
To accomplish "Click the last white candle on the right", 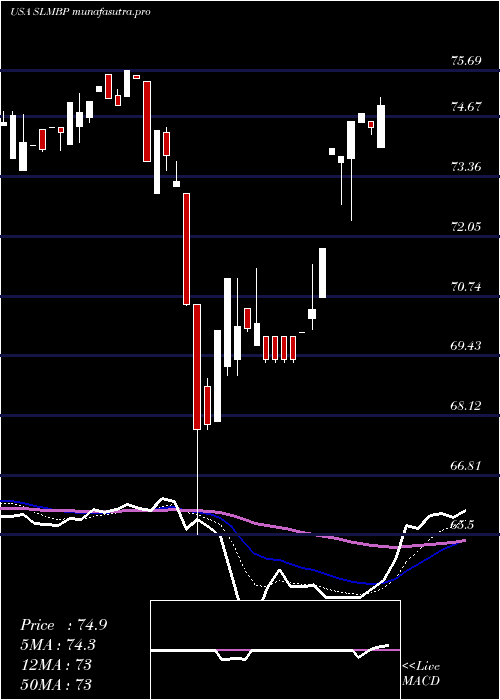I will (381, 126).
